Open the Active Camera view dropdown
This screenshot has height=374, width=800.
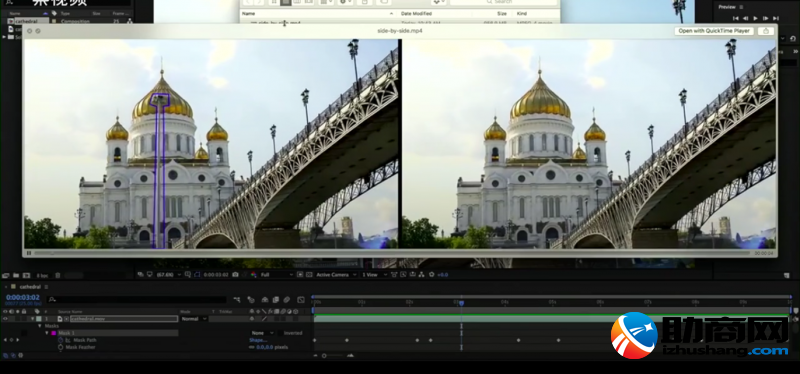(337, 275)
